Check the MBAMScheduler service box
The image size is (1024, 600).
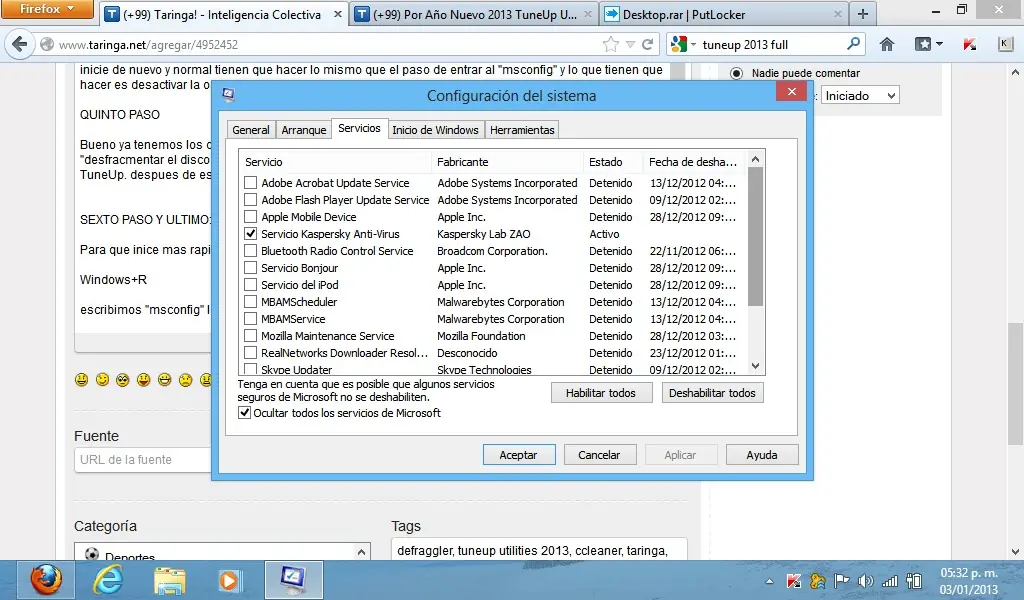250,302
